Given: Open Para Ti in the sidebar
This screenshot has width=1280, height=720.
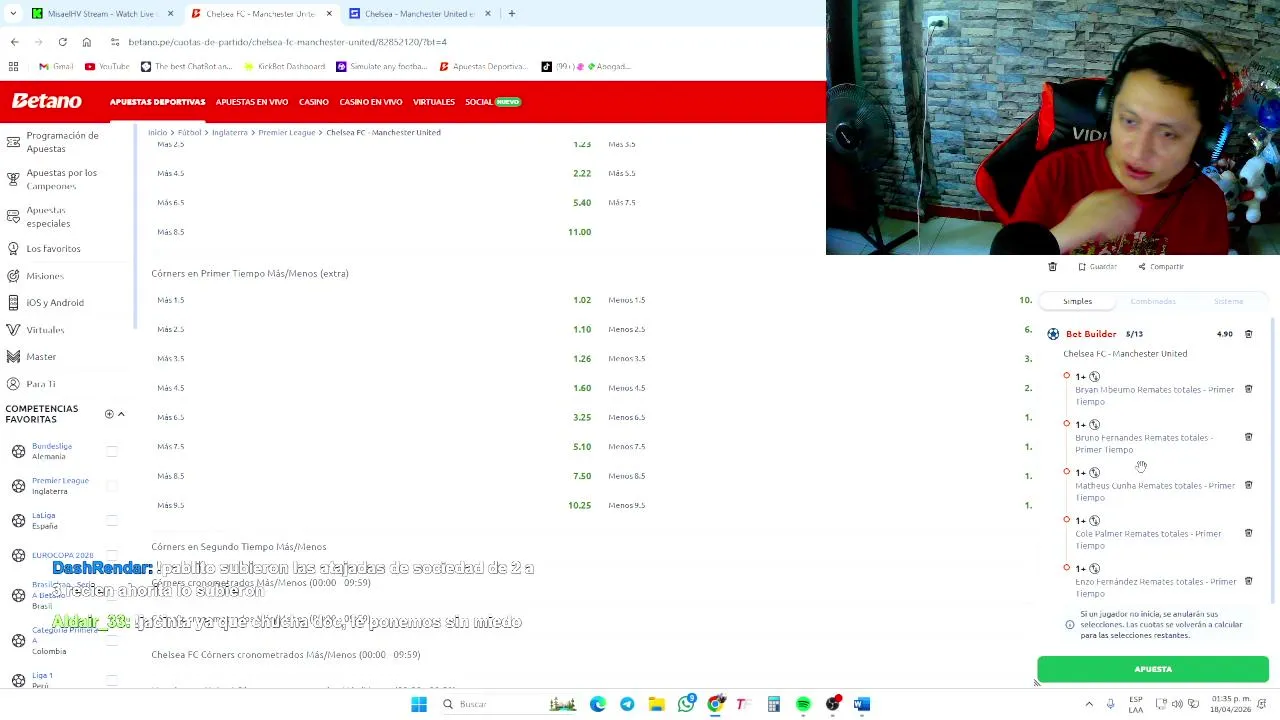Looking at the screenshot, I should pyautogui.click(x=41, y=383).
